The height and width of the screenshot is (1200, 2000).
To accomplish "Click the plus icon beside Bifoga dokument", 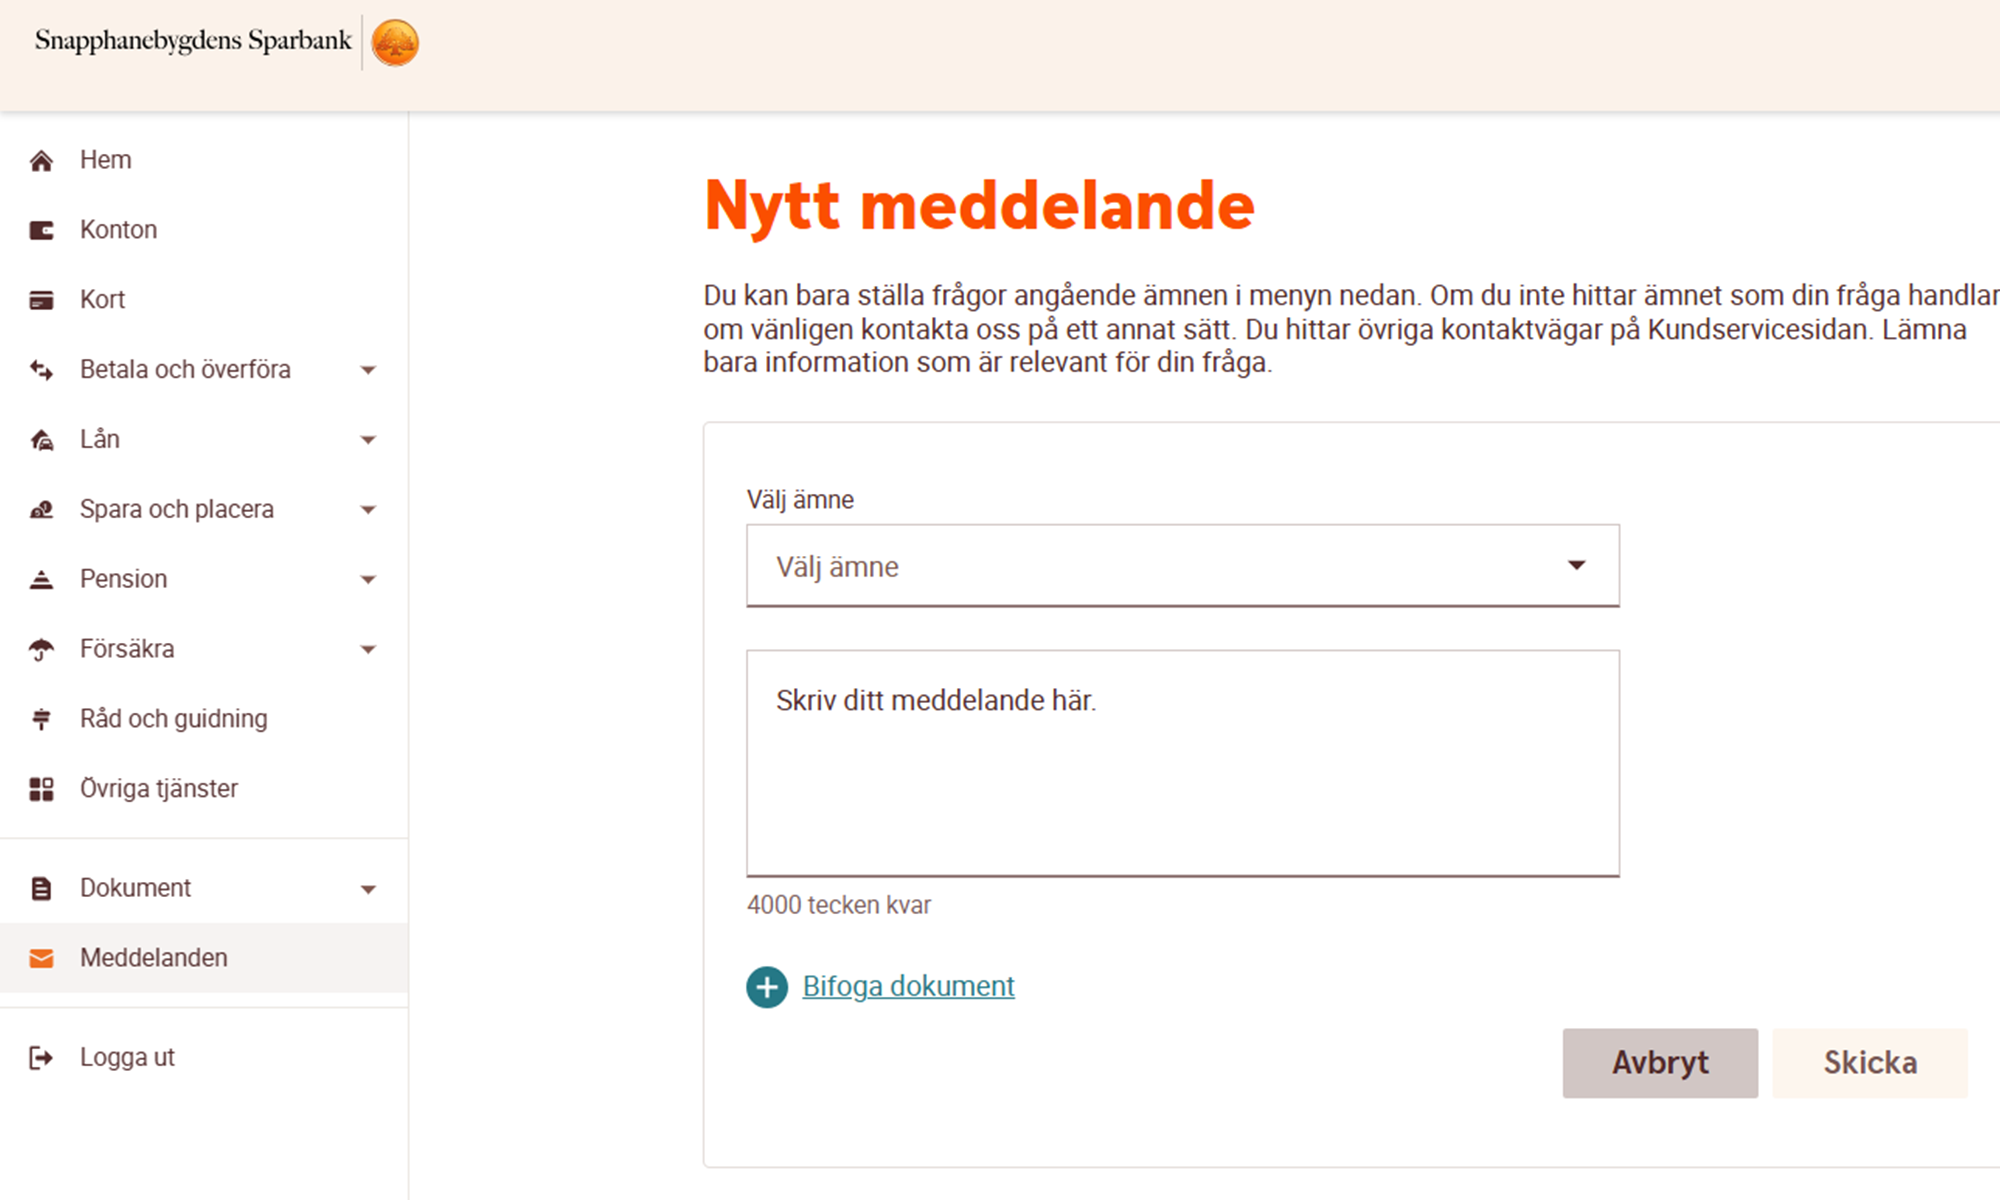I will pos(767,987).
